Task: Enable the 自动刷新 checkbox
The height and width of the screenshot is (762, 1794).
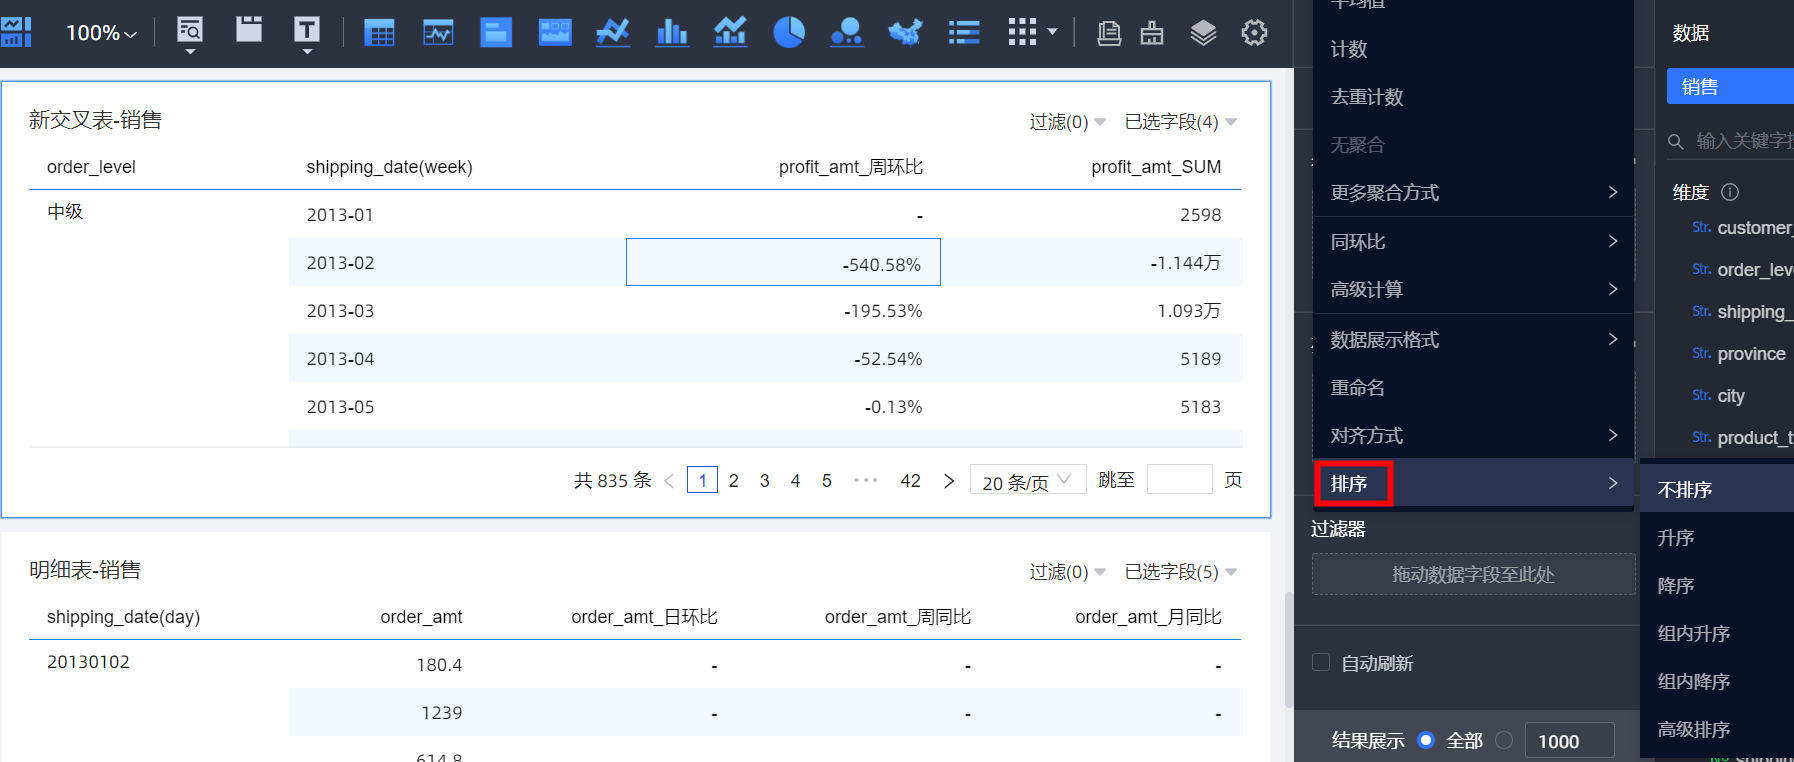Action: pyautogui.click(x=1321, y=663)
